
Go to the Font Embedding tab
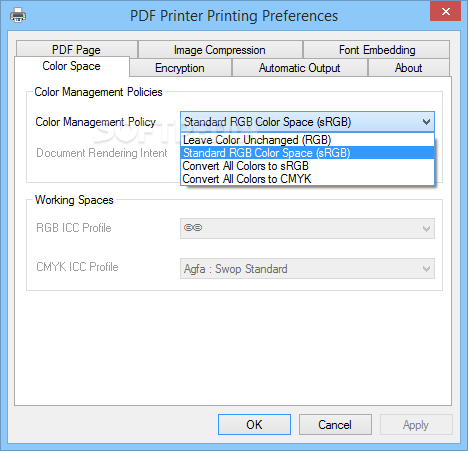pos(377,50)
